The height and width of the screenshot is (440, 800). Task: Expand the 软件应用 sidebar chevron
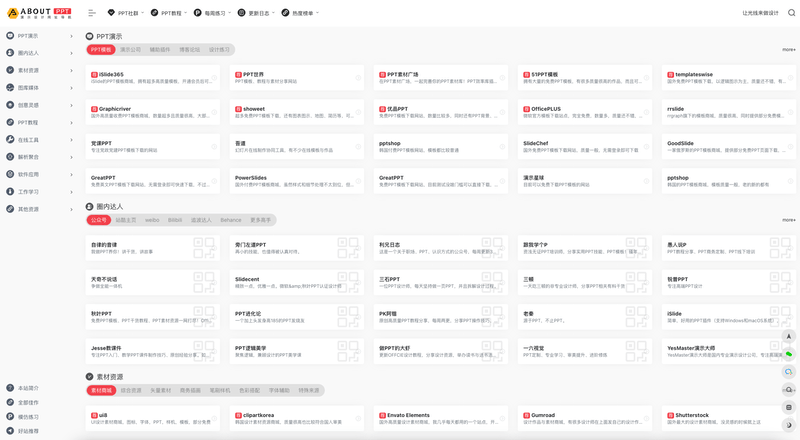[71, 175]
